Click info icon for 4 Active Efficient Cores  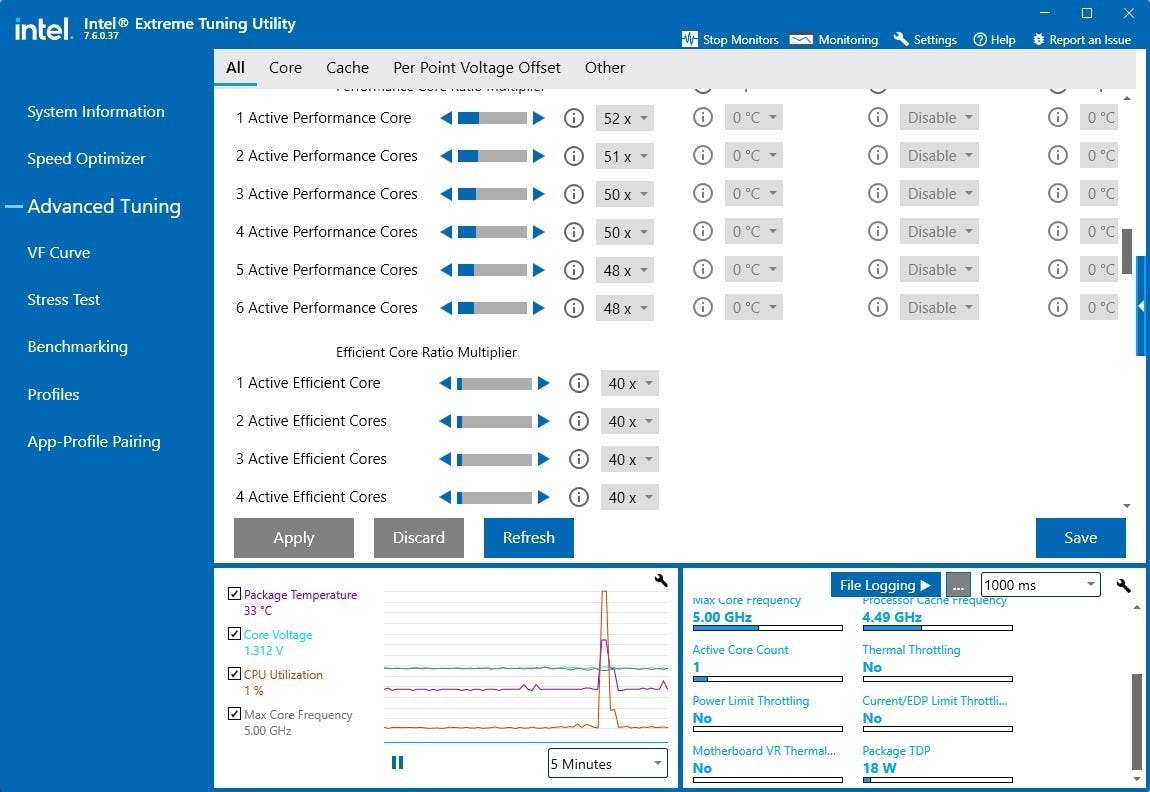coord(578,497)
